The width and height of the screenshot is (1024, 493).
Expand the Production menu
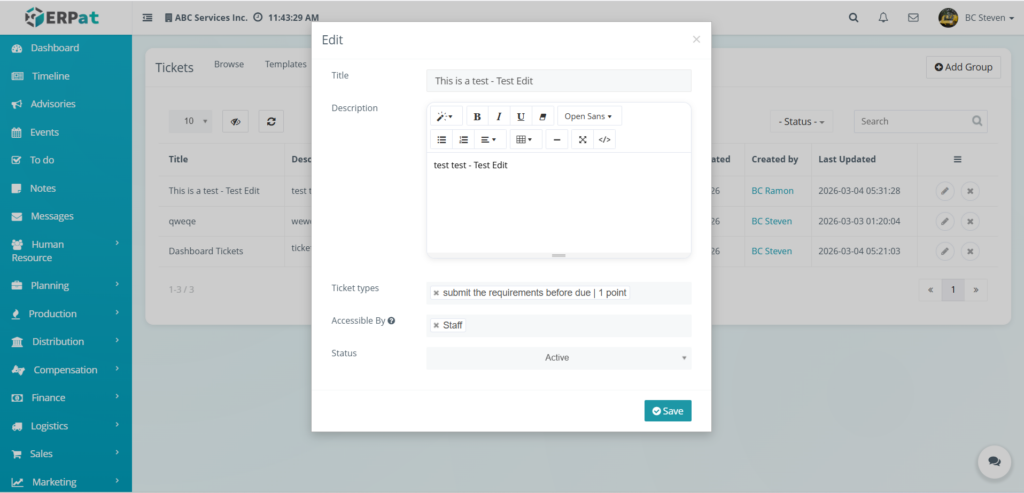(x=66, y=313)
